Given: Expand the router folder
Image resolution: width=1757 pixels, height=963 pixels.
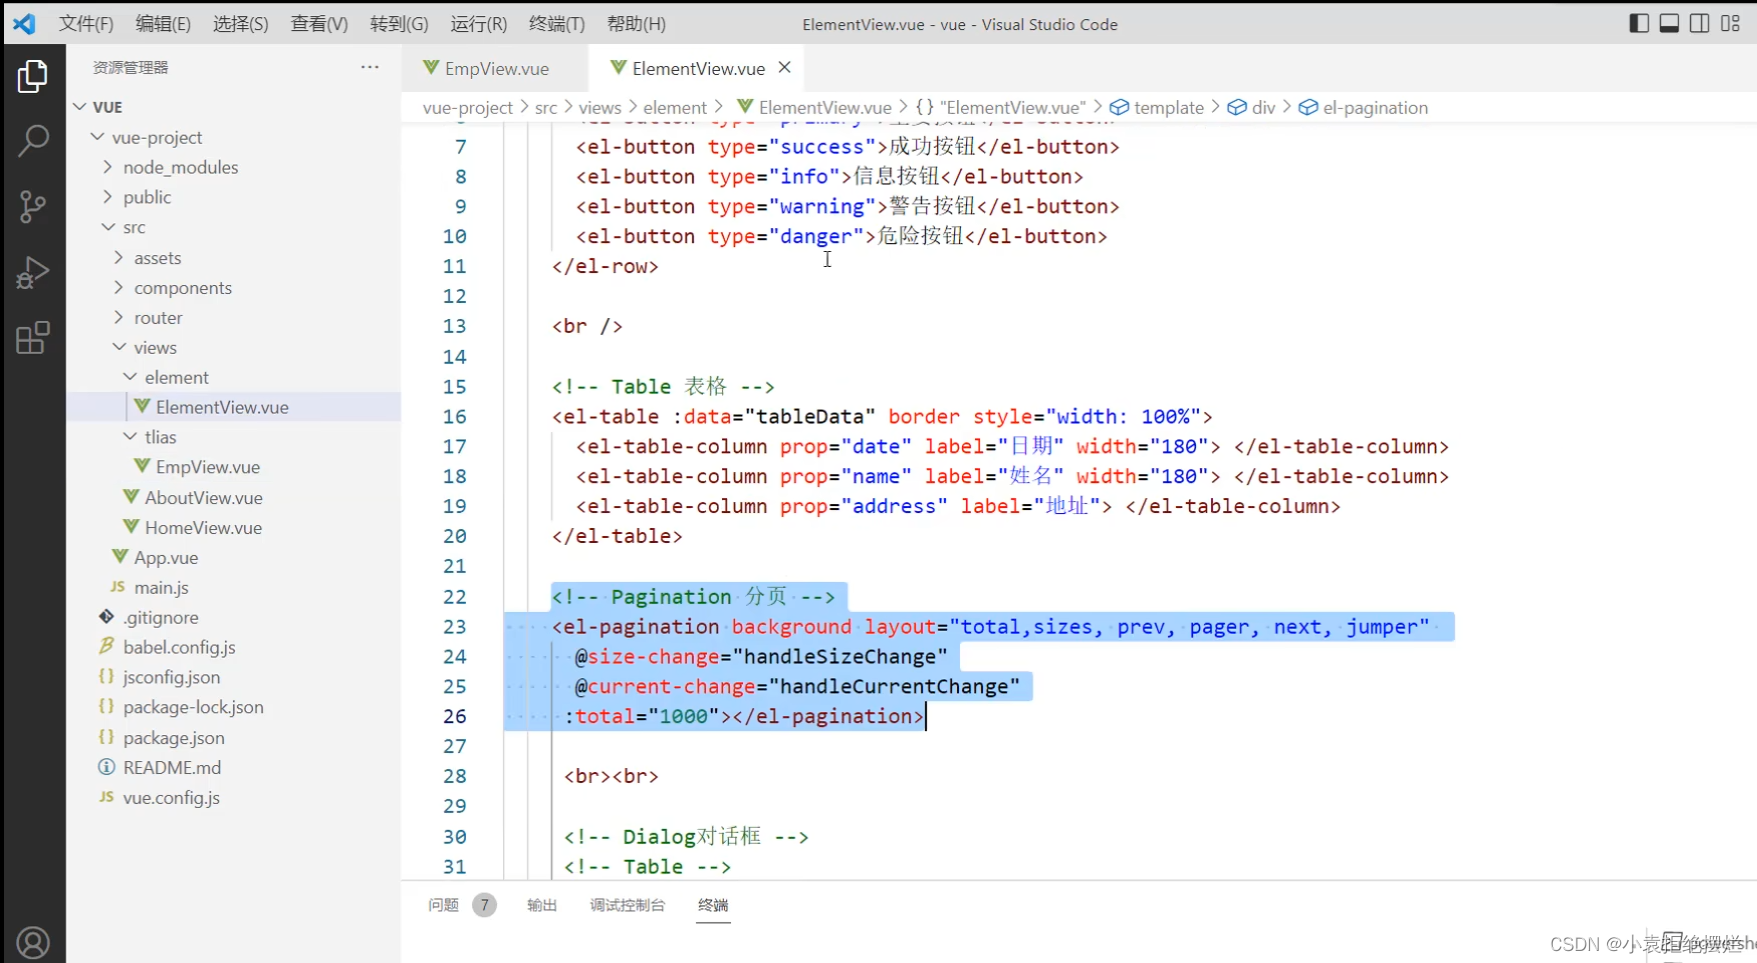Looking at the screenshot, I should [x=234, y=317].
